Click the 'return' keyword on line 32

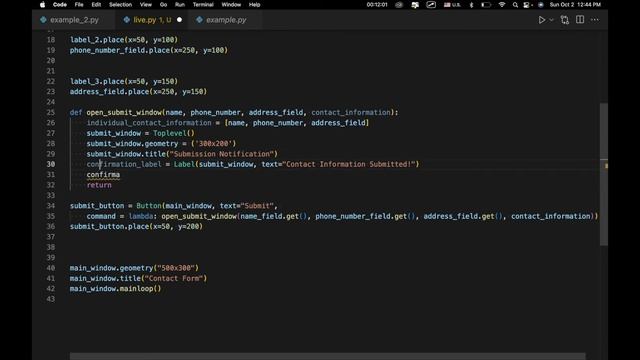click(x=99, y=185)
